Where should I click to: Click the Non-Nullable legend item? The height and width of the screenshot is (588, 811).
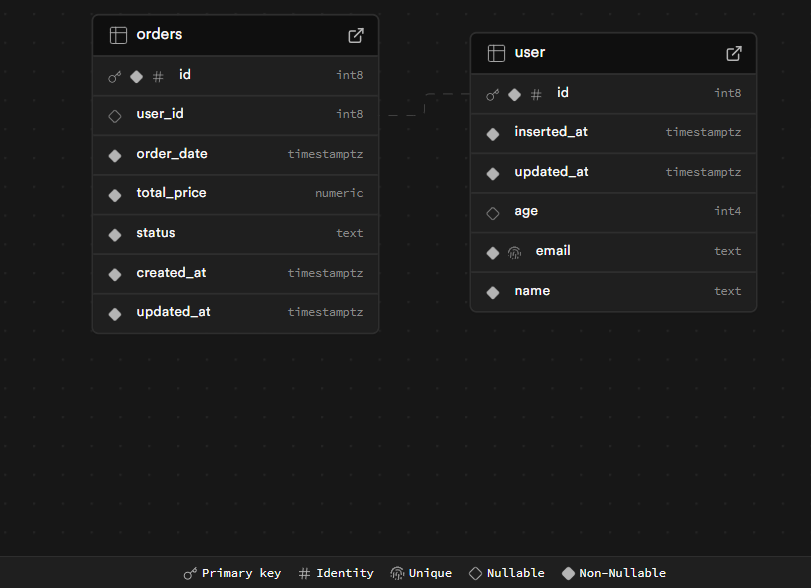[613, 573]
